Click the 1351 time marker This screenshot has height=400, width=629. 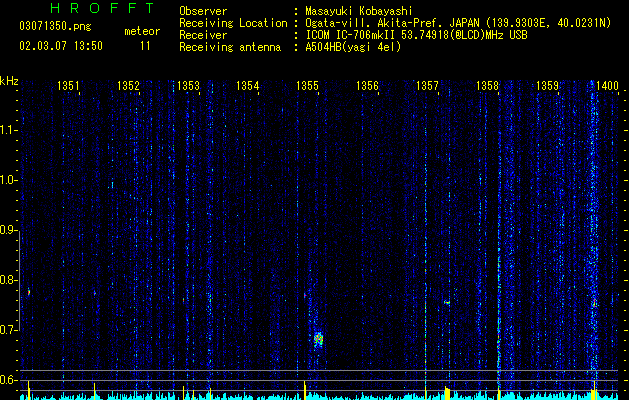point(68,85)
